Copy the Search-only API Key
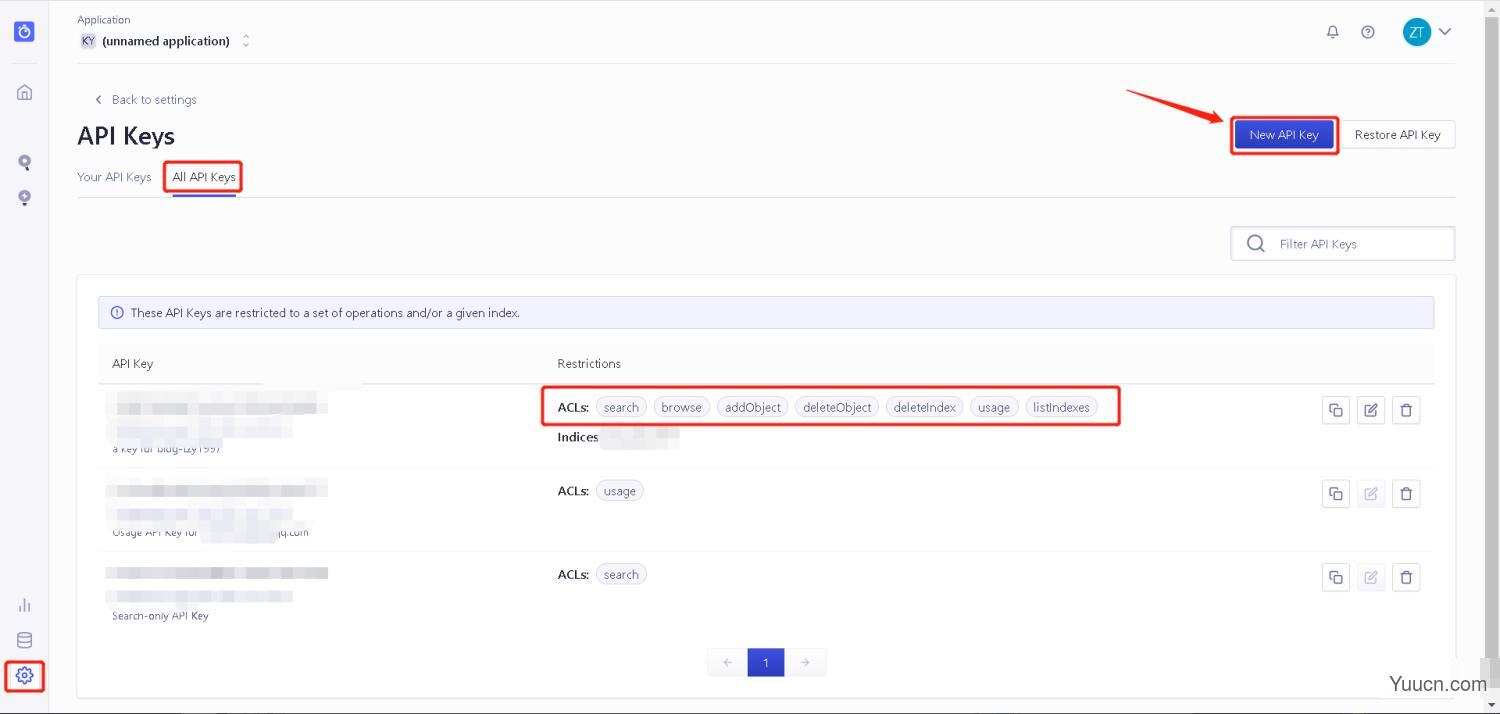 point(1336,577)
